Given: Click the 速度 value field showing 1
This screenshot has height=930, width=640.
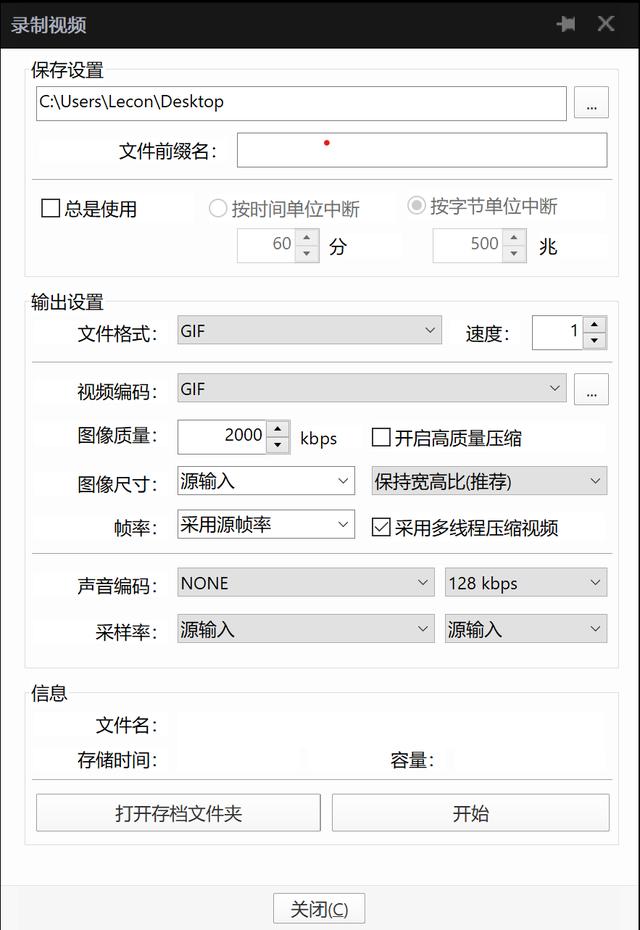Looking at the screenshot, I should point(558,332).
